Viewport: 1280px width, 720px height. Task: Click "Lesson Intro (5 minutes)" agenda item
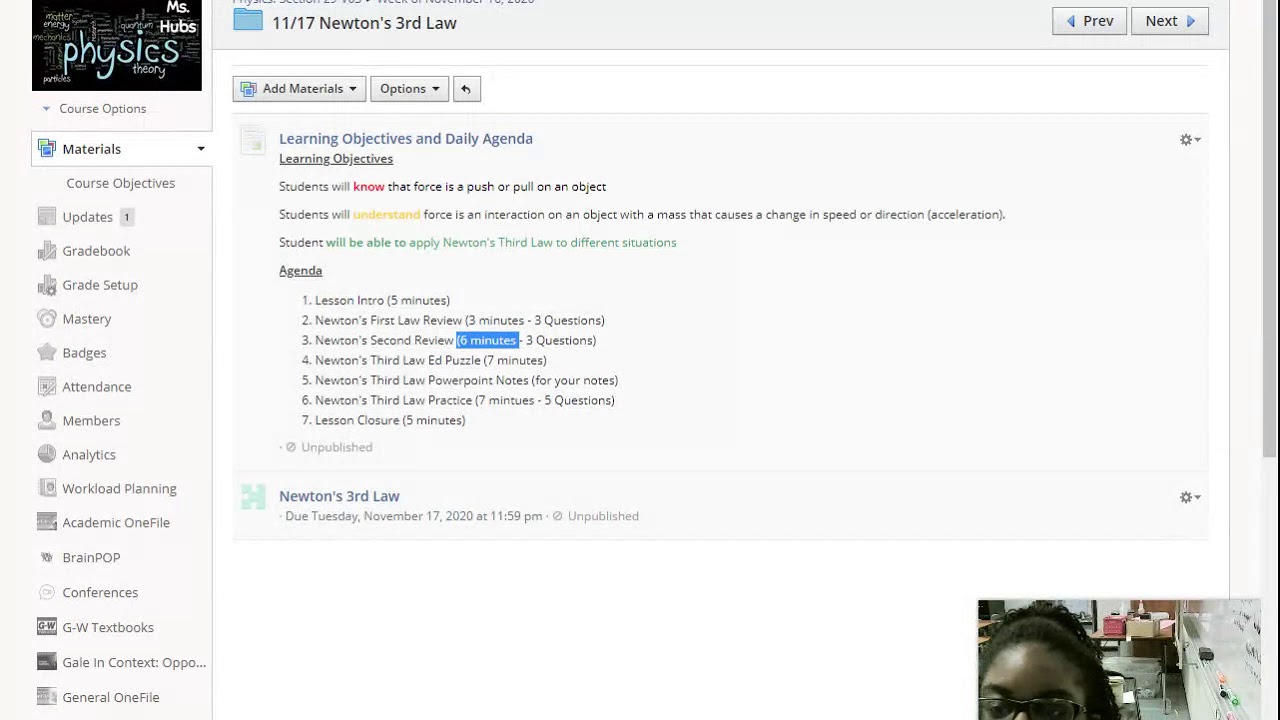click(382, 301)
